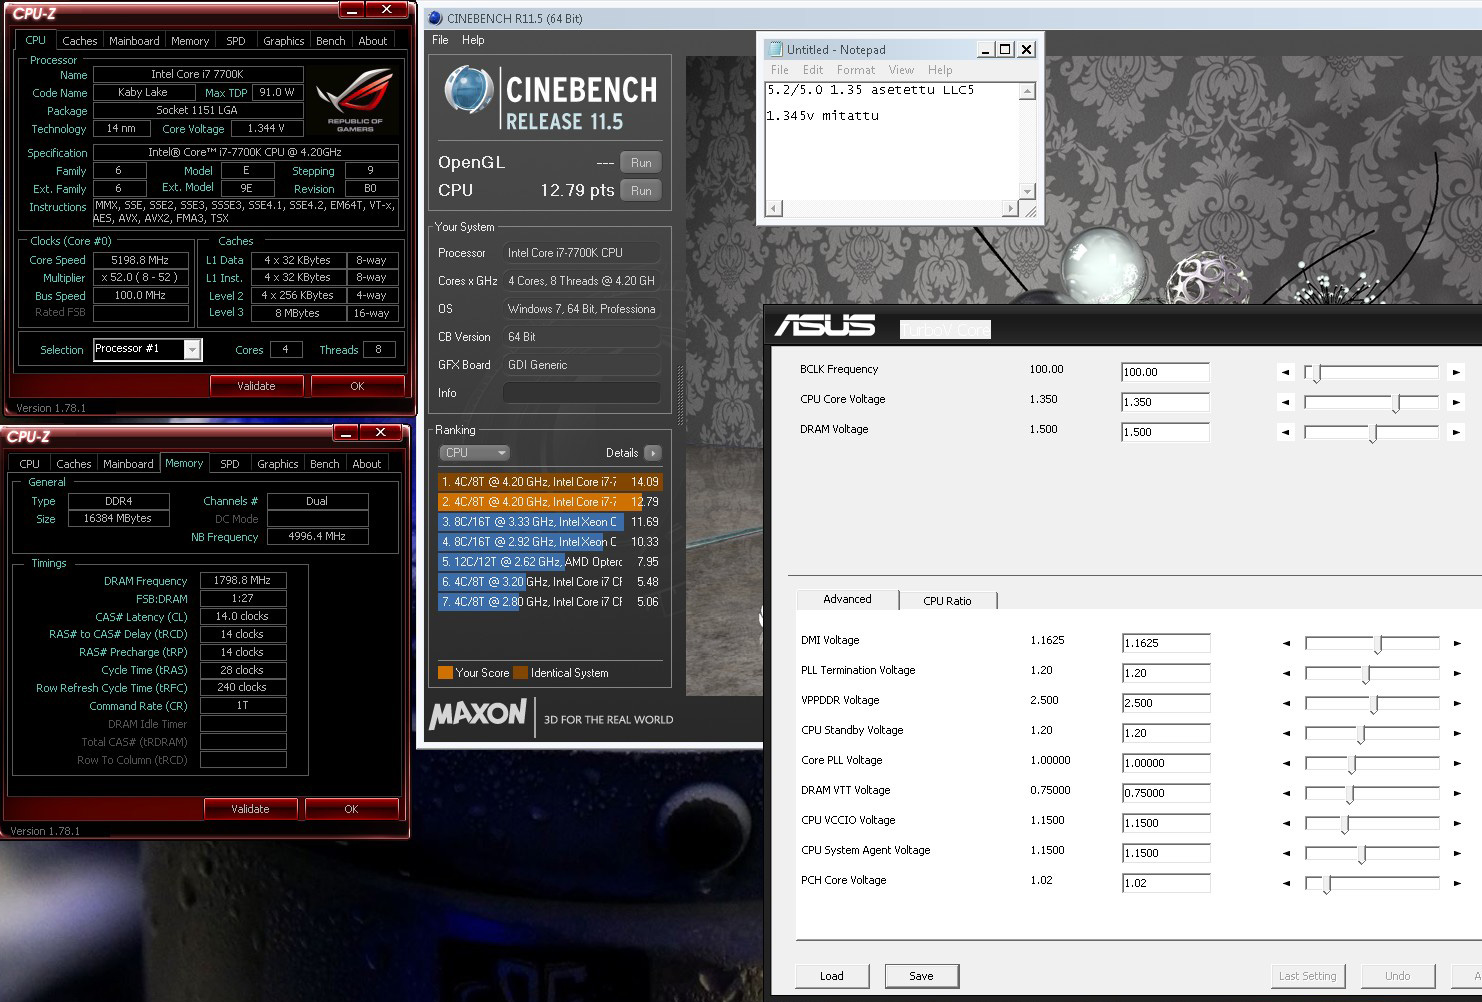Screen dimensions: 1482x1002
Task: Switch to the CPU Ratio tab
Action: click(947, 601)
